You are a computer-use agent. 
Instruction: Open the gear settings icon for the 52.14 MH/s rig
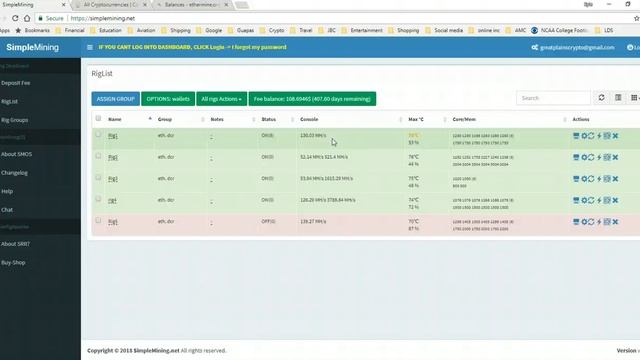point(584,158)
